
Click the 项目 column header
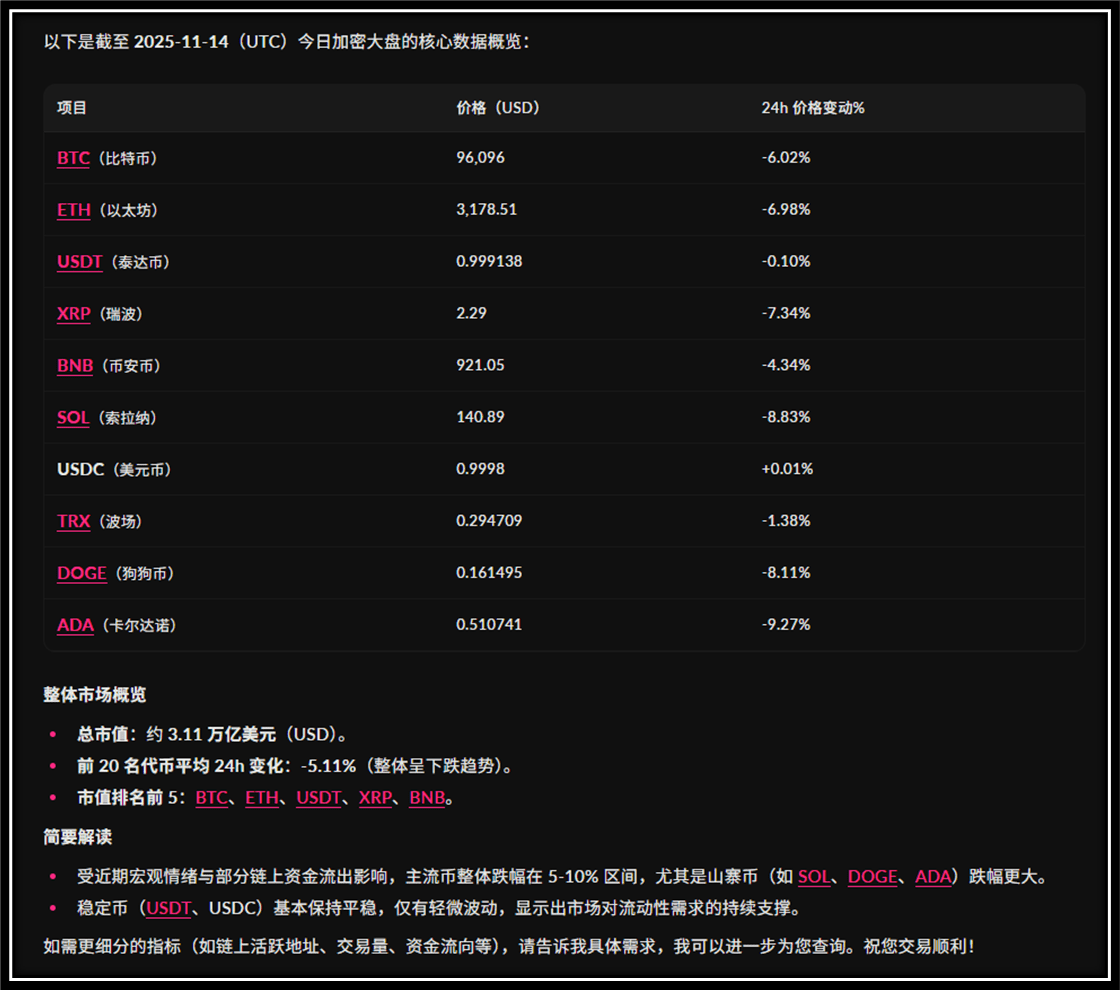[x=71, y=108]
